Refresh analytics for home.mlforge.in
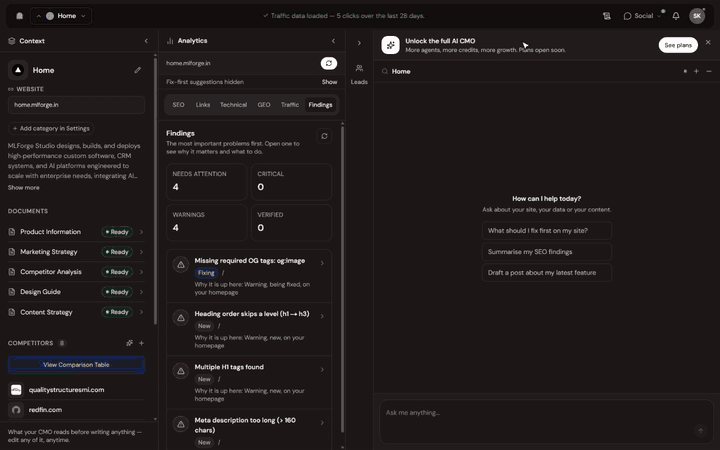This screenshot has width=720, height=450. tap(329, 63)
